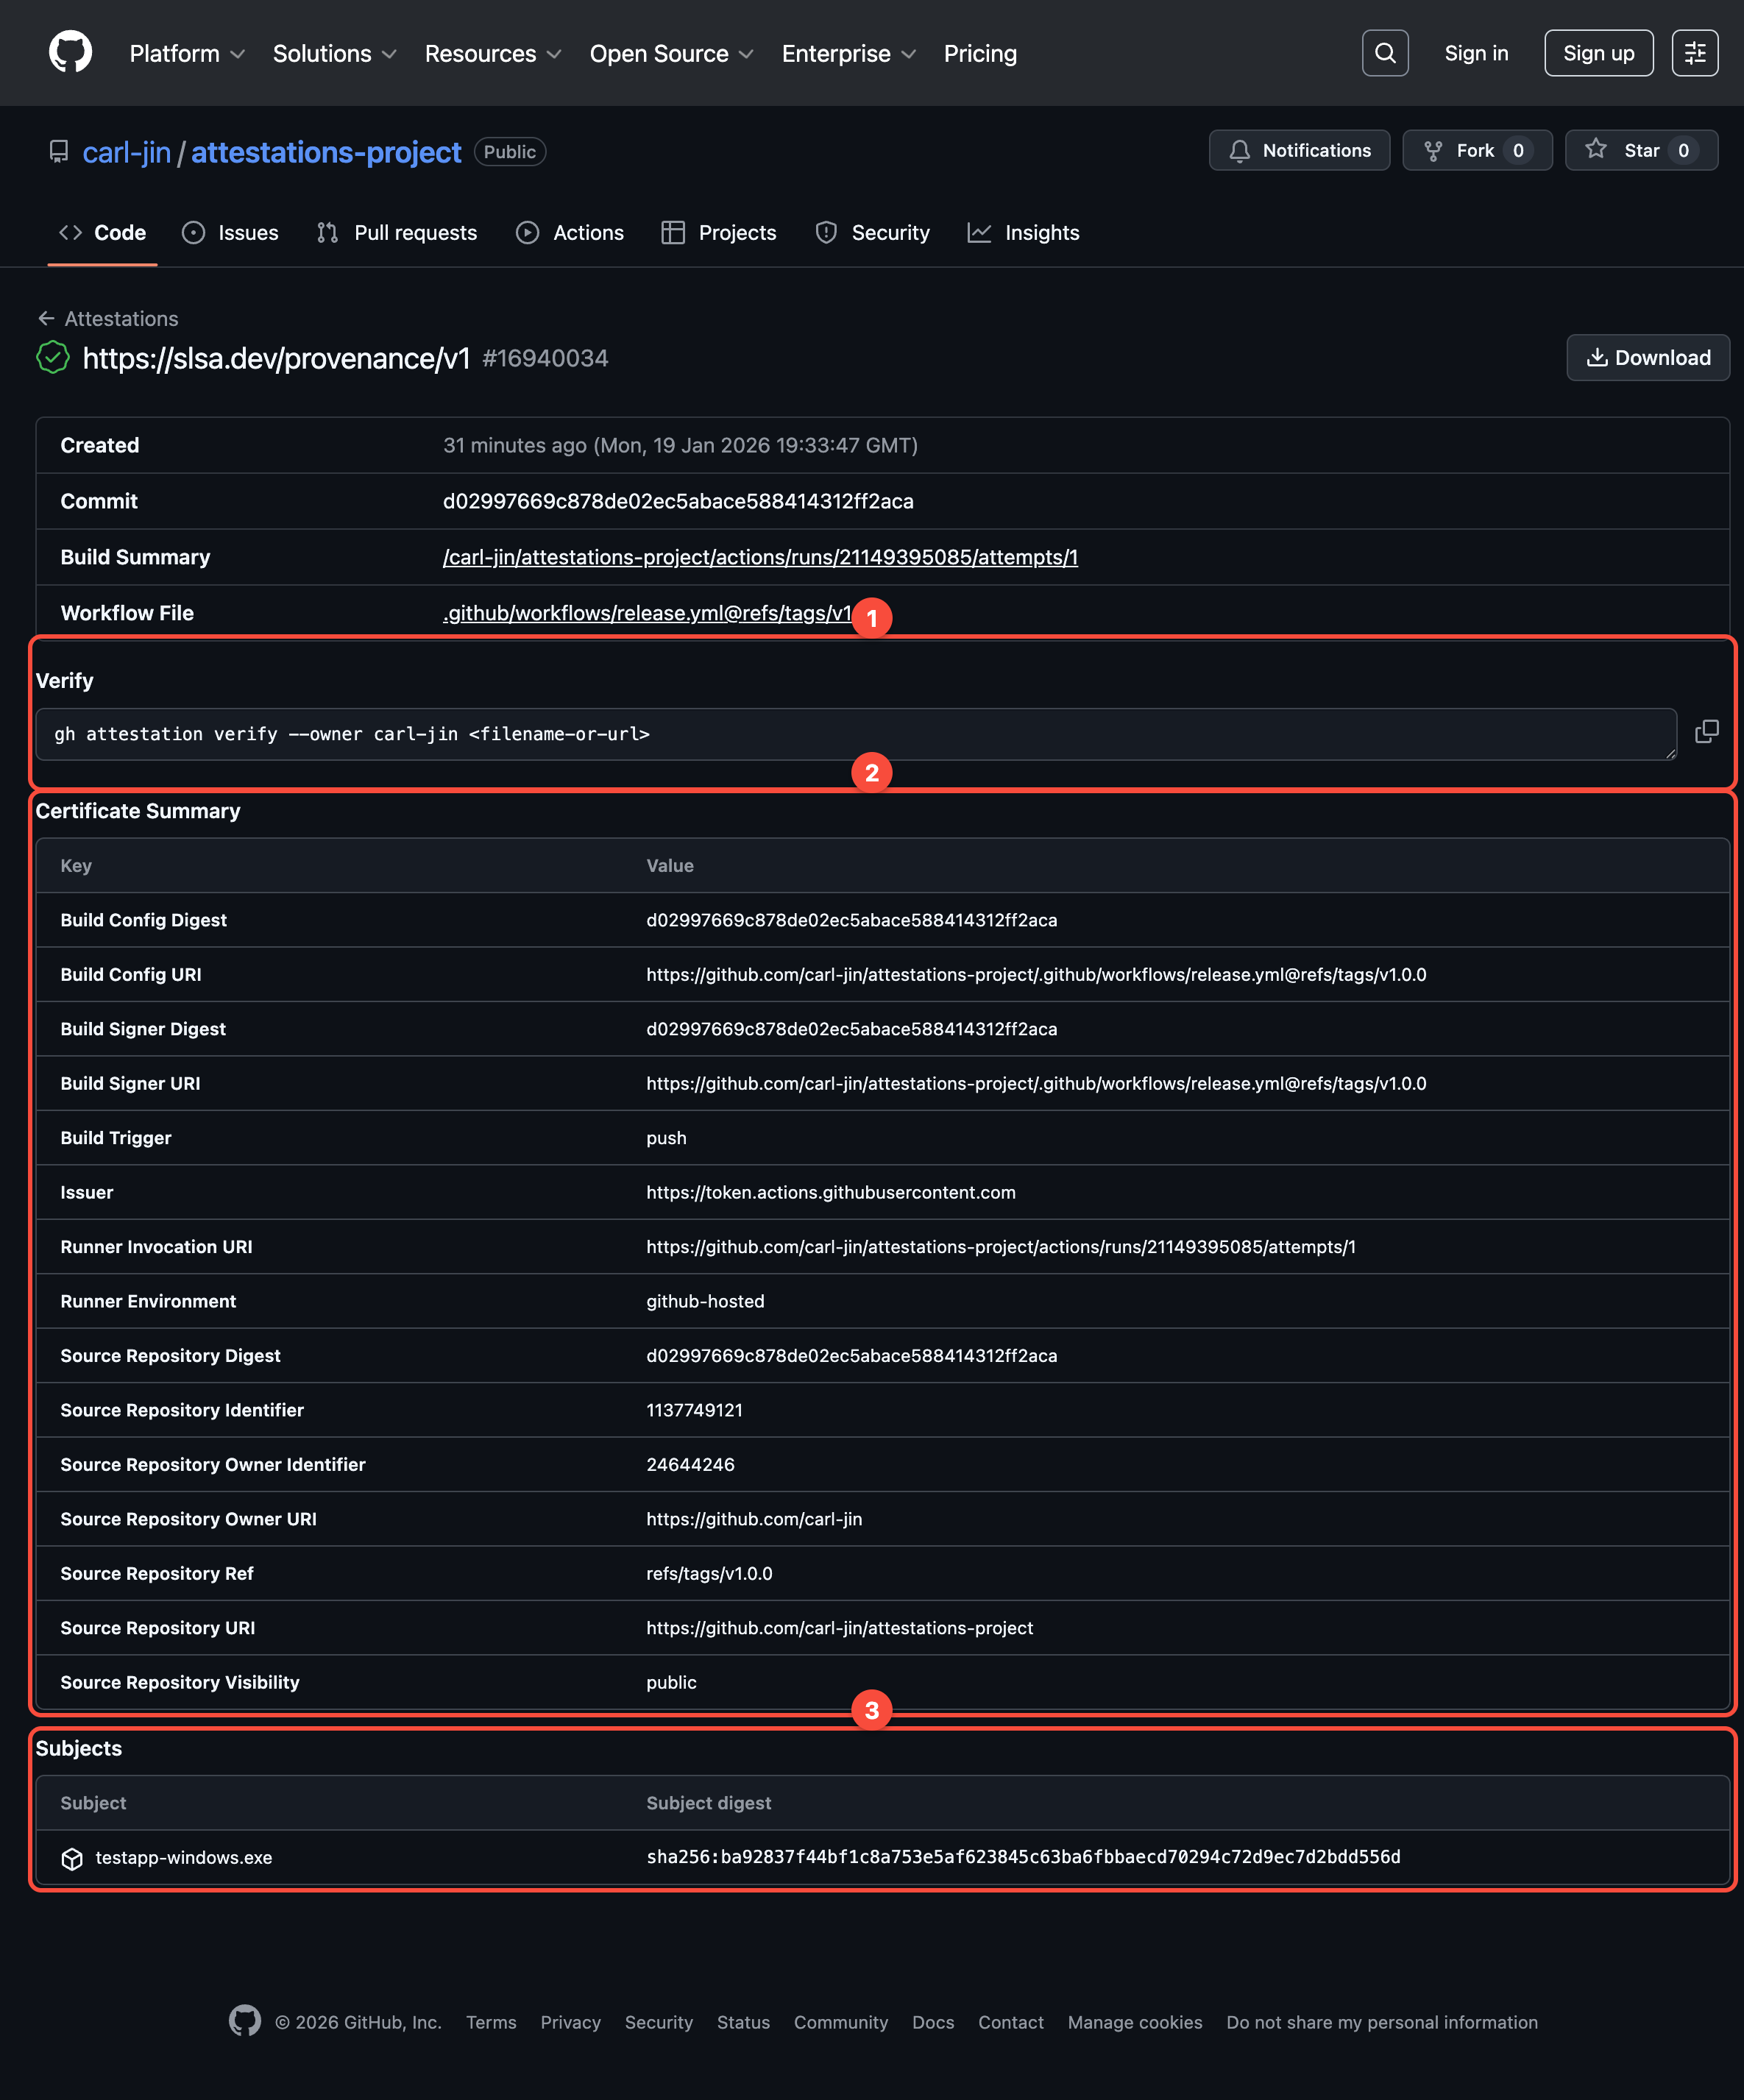Viewport: 1744px width, 2100px height.
Task: Switch to the Actions tab
Action: pyautogui.click(x=570, y=233)
